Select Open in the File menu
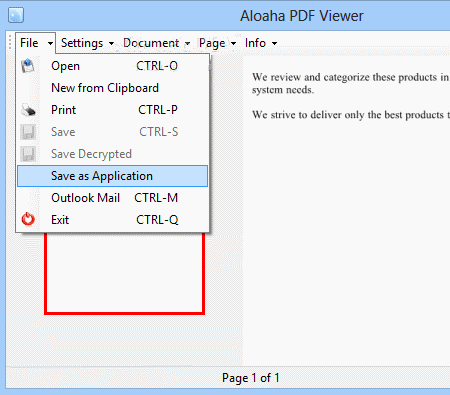The image size is (450, 395). 113,66
